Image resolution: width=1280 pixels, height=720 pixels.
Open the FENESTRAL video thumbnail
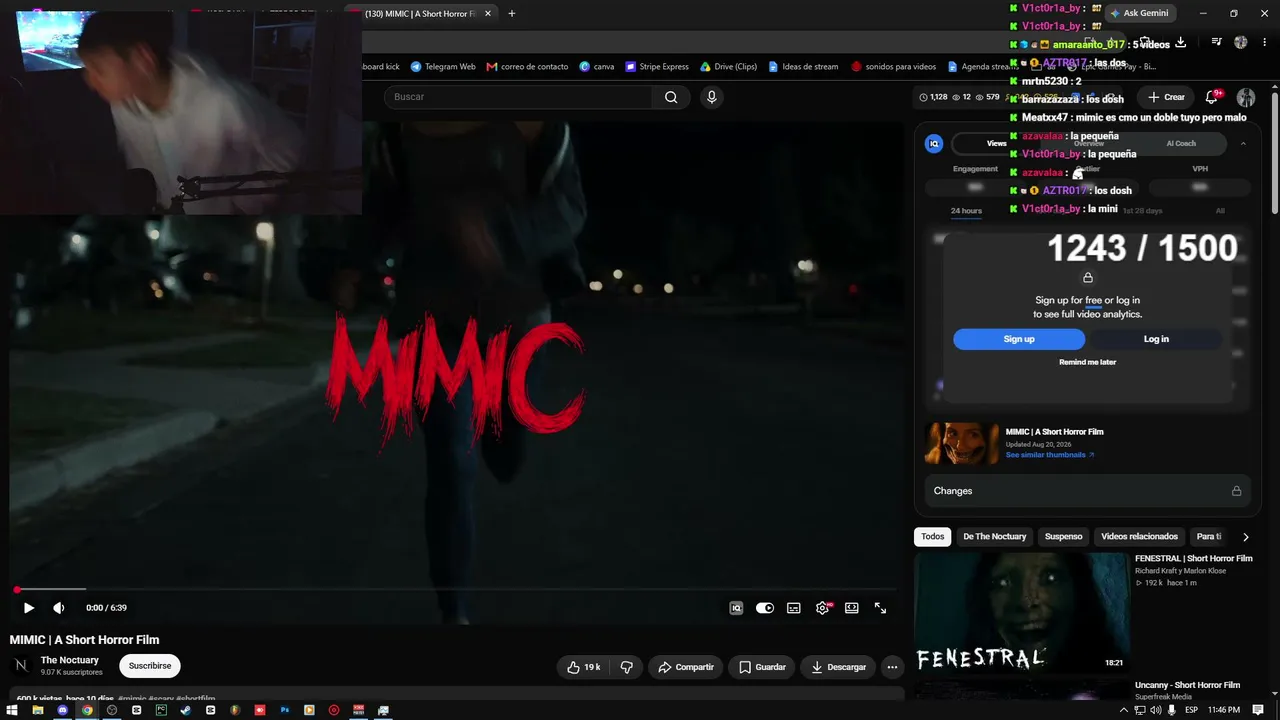point(1021,613)
